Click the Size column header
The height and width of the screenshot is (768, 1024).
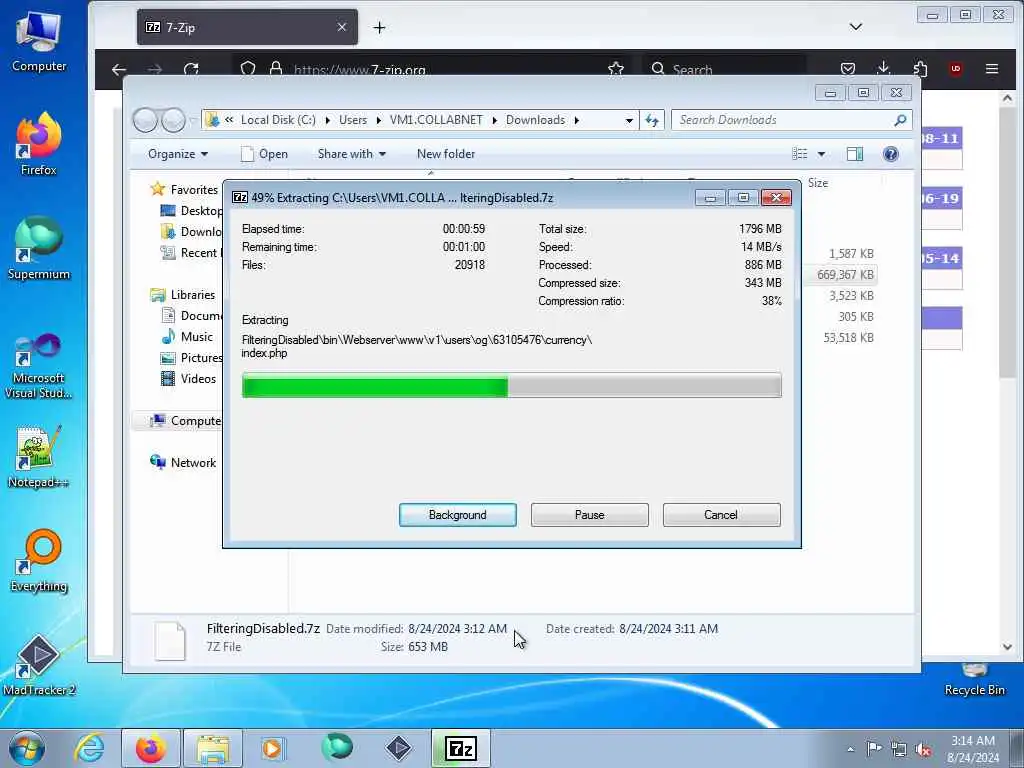pos(818,183)
